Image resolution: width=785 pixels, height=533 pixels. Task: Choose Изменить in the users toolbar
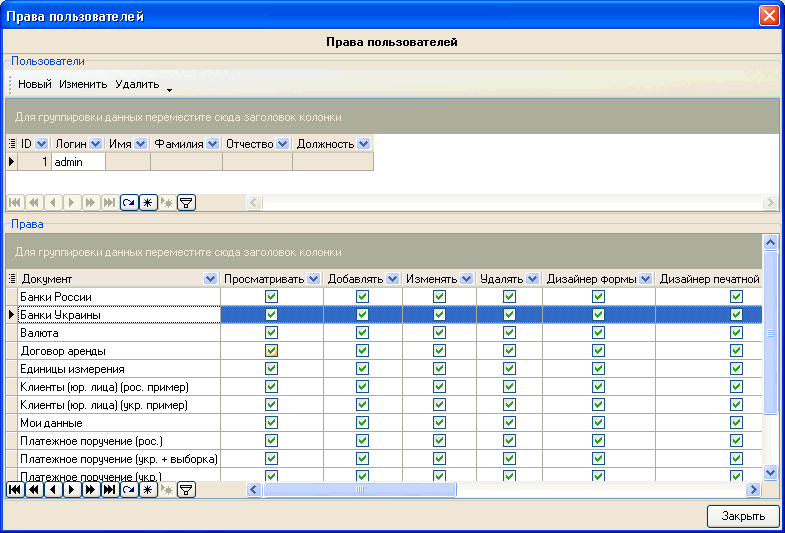[83, 84]
